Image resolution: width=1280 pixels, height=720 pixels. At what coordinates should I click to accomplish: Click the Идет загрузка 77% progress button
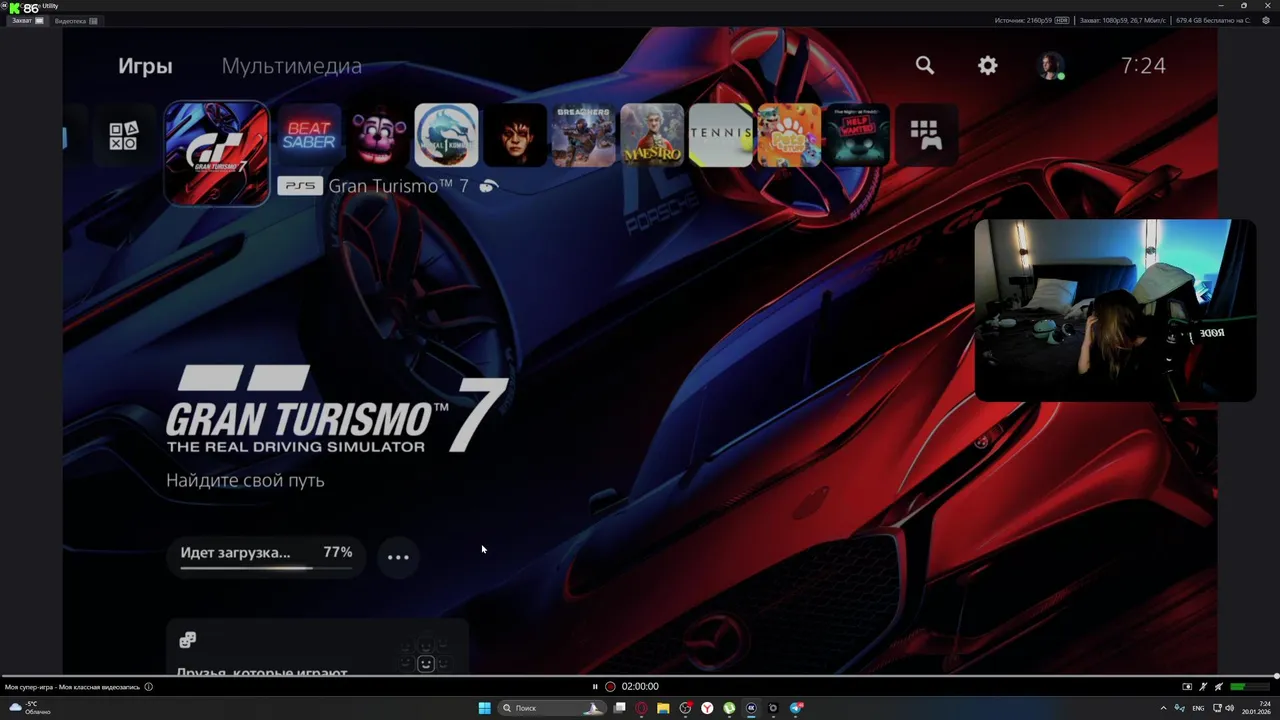point(267,556)
